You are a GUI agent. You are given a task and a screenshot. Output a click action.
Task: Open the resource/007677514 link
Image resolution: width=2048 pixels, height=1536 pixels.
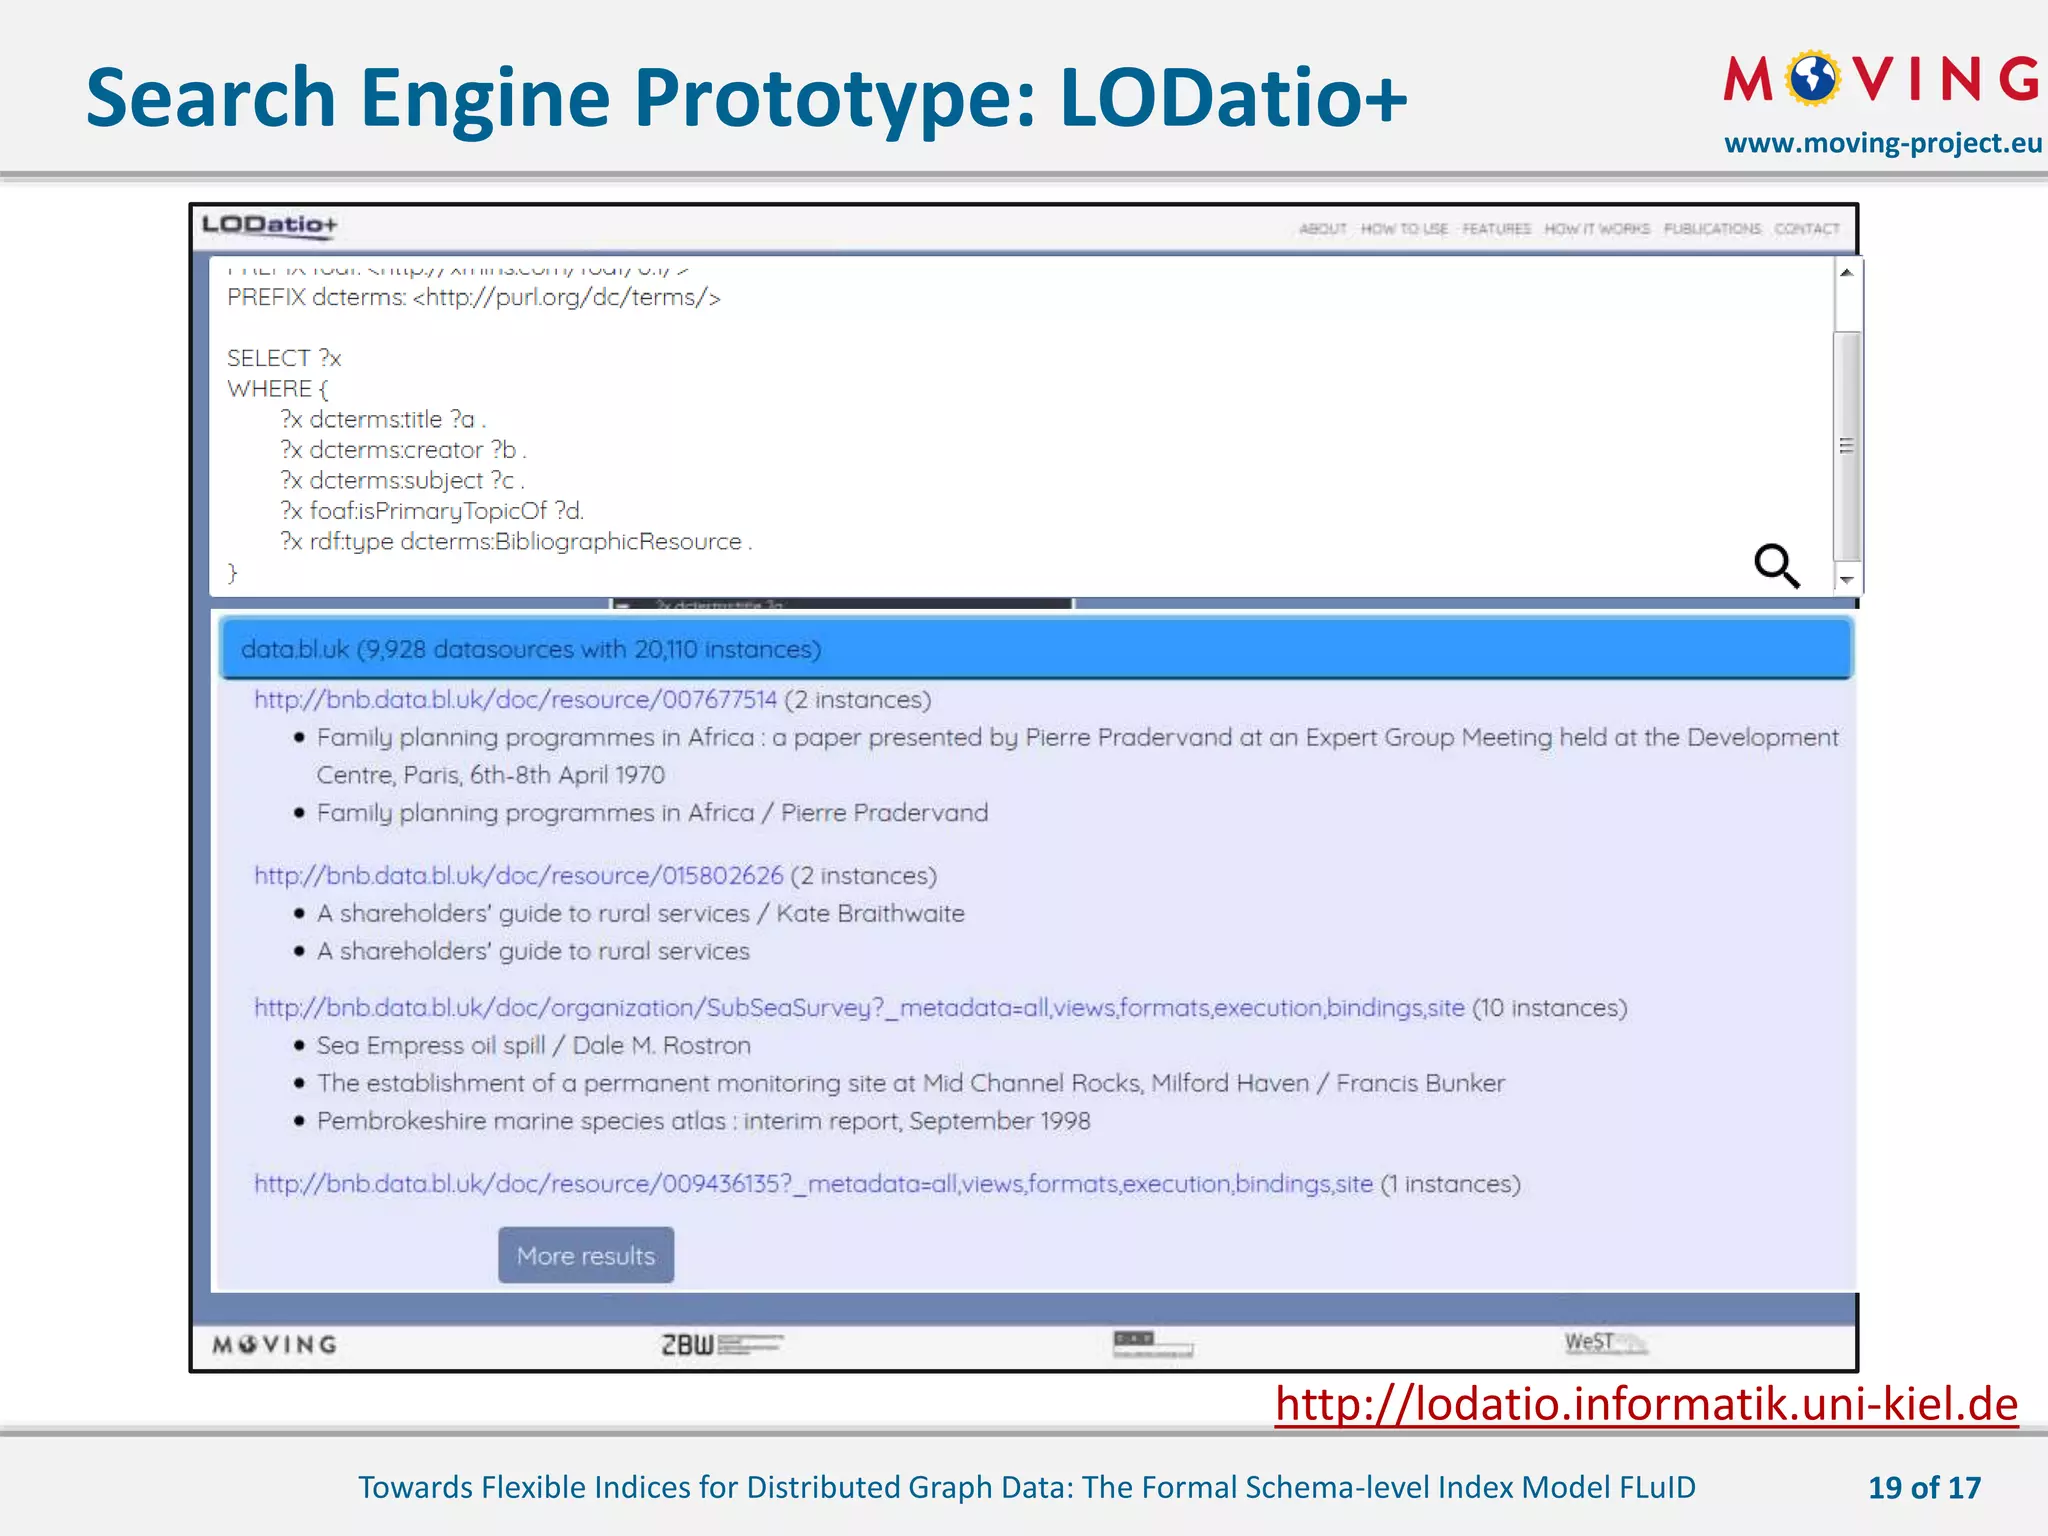[x=515, y=700]
